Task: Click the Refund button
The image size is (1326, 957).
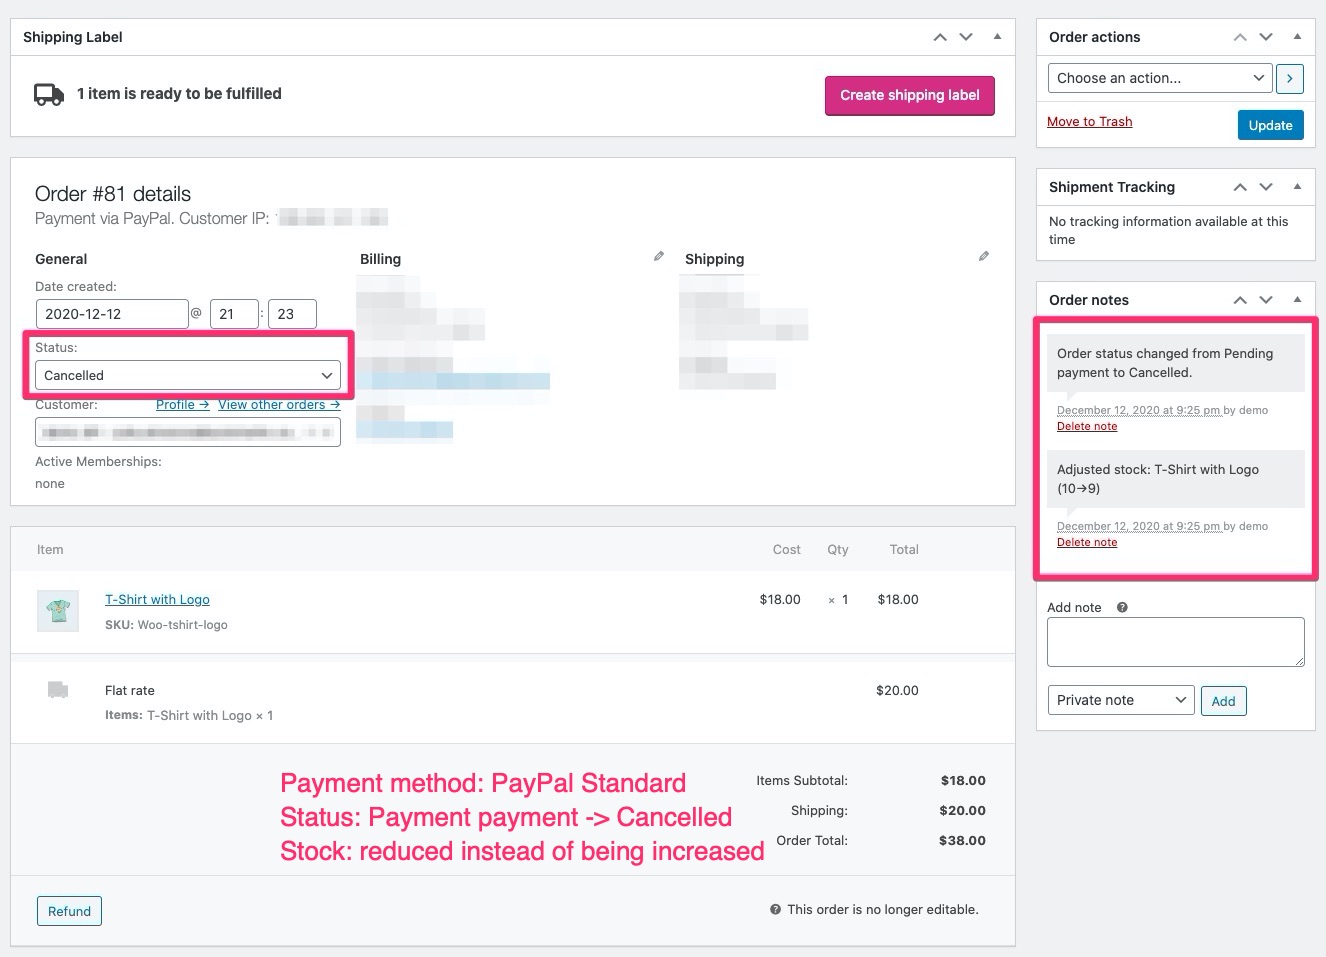Action: coord(69,911)
